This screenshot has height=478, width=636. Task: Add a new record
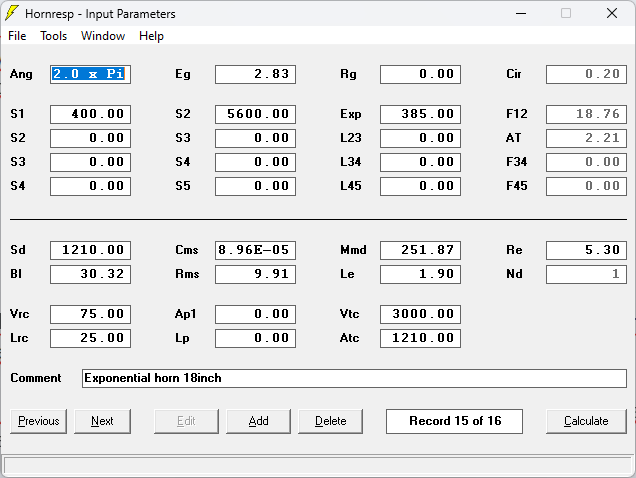(x=258, y=421)
